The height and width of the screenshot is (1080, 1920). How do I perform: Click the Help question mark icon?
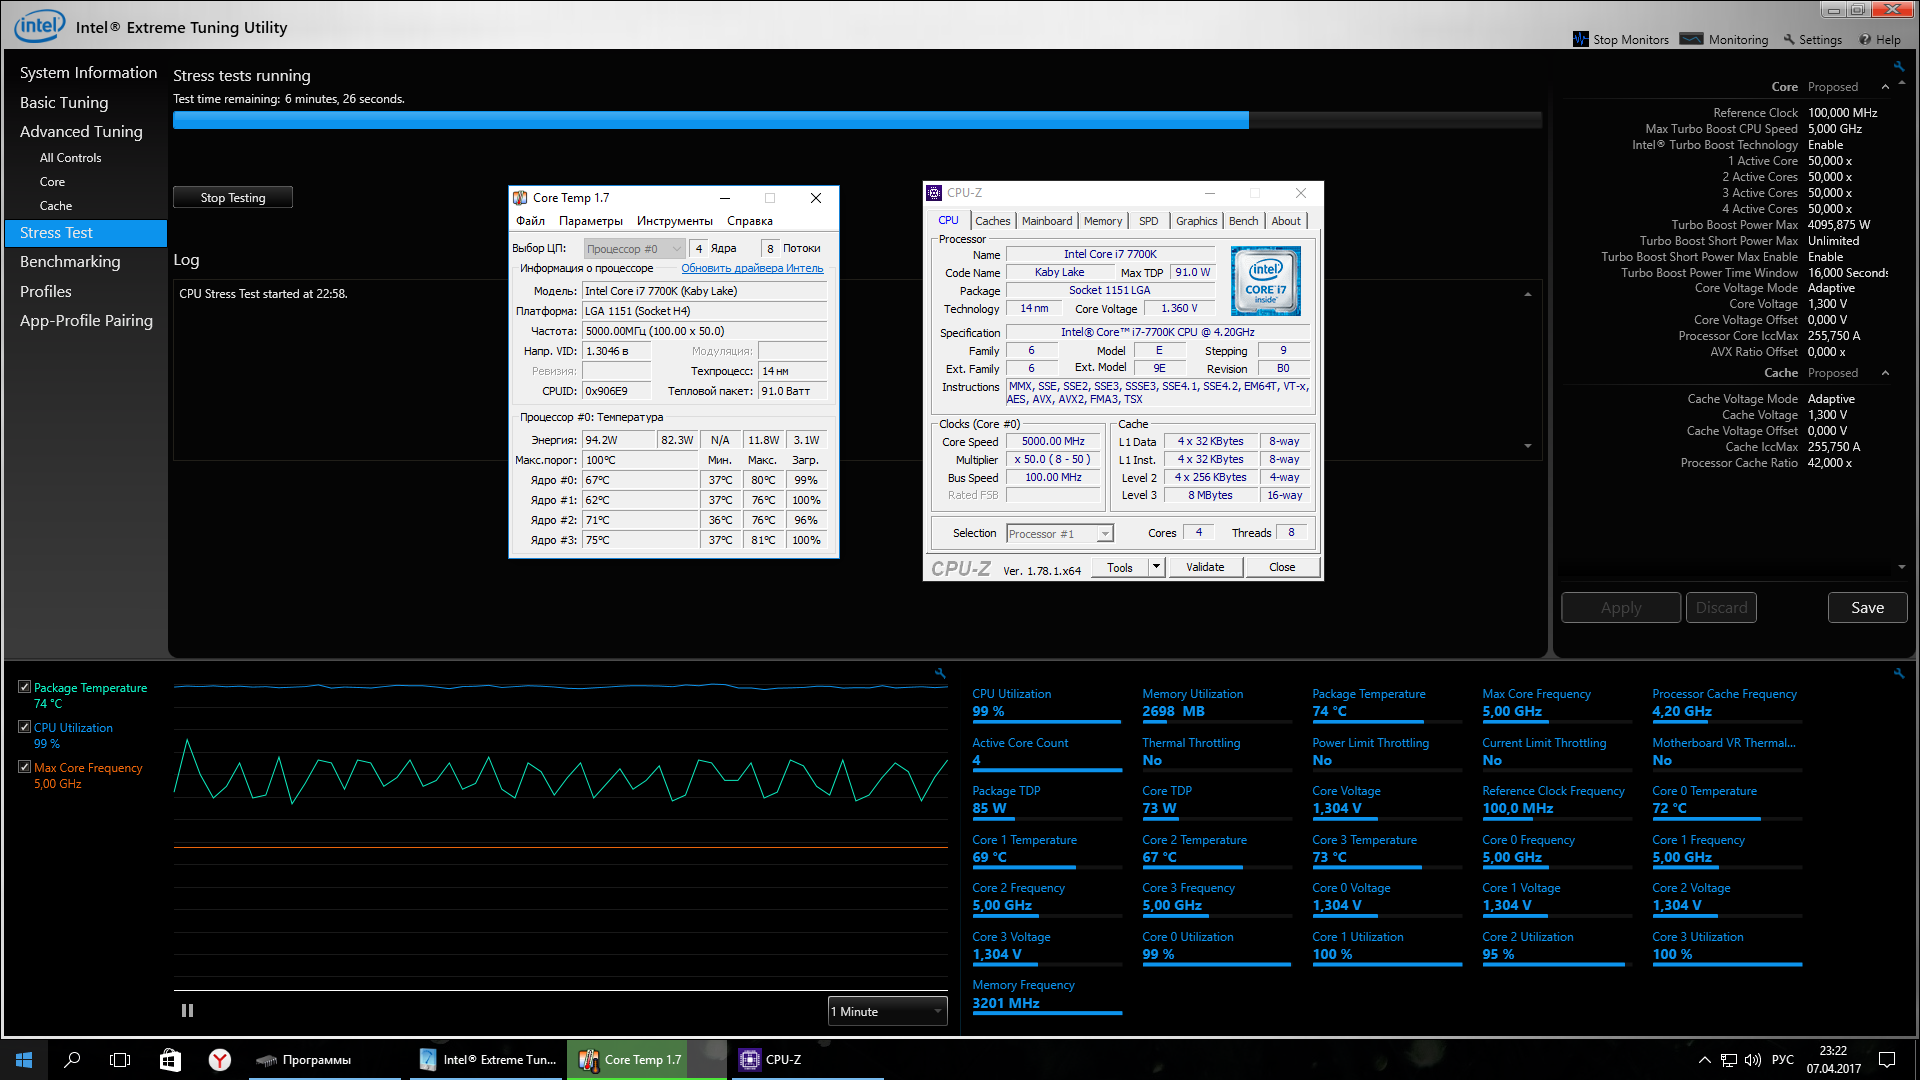pos(1865,39)
